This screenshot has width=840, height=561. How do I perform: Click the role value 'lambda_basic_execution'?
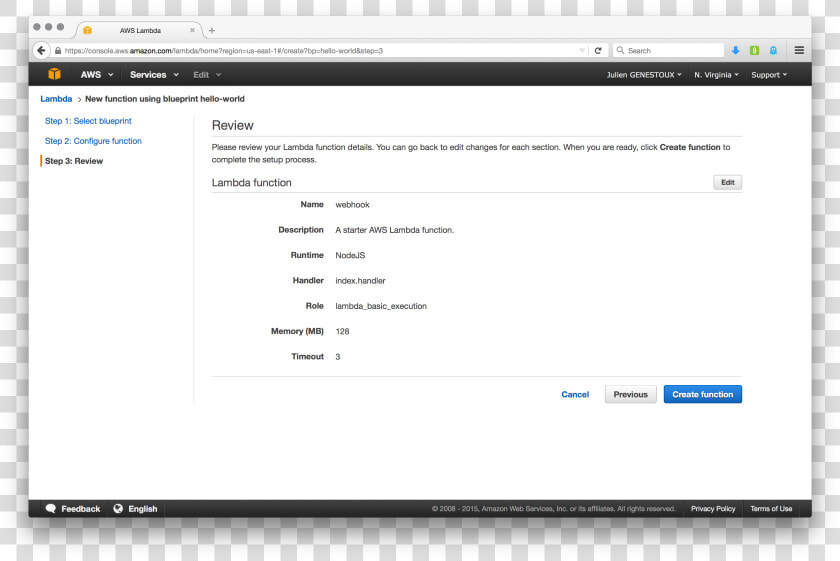(381, 306)
